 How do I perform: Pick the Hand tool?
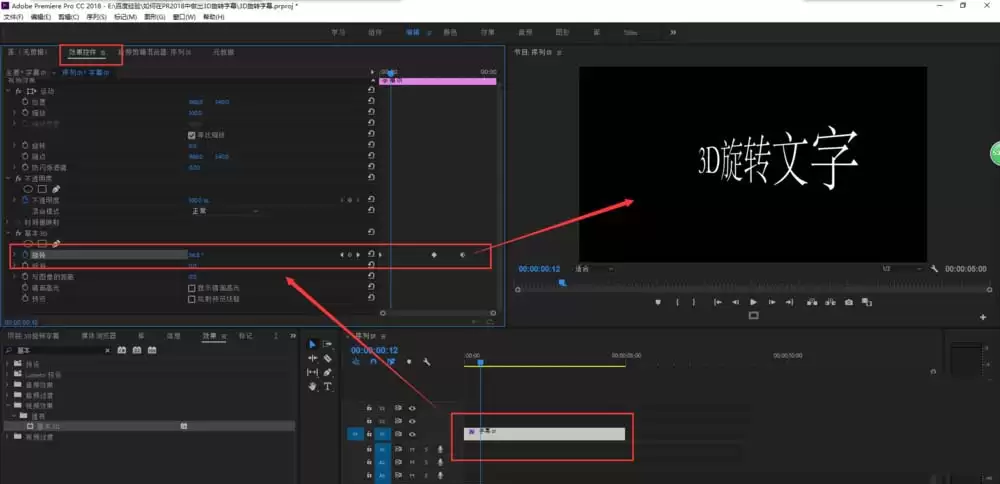(x=312, y=386)
